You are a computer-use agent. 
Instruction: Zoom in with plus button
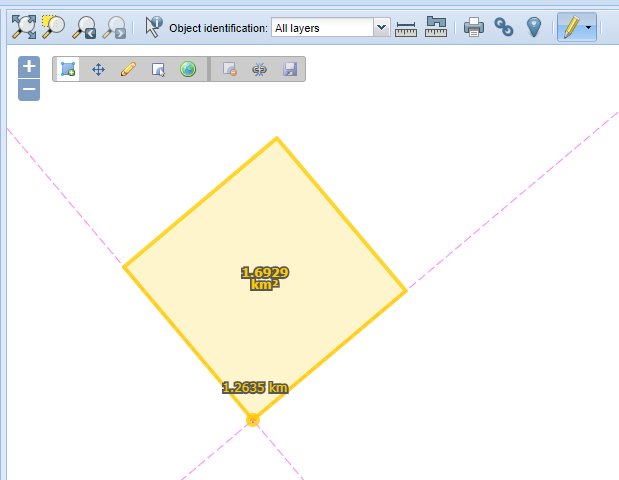[29, 67]
